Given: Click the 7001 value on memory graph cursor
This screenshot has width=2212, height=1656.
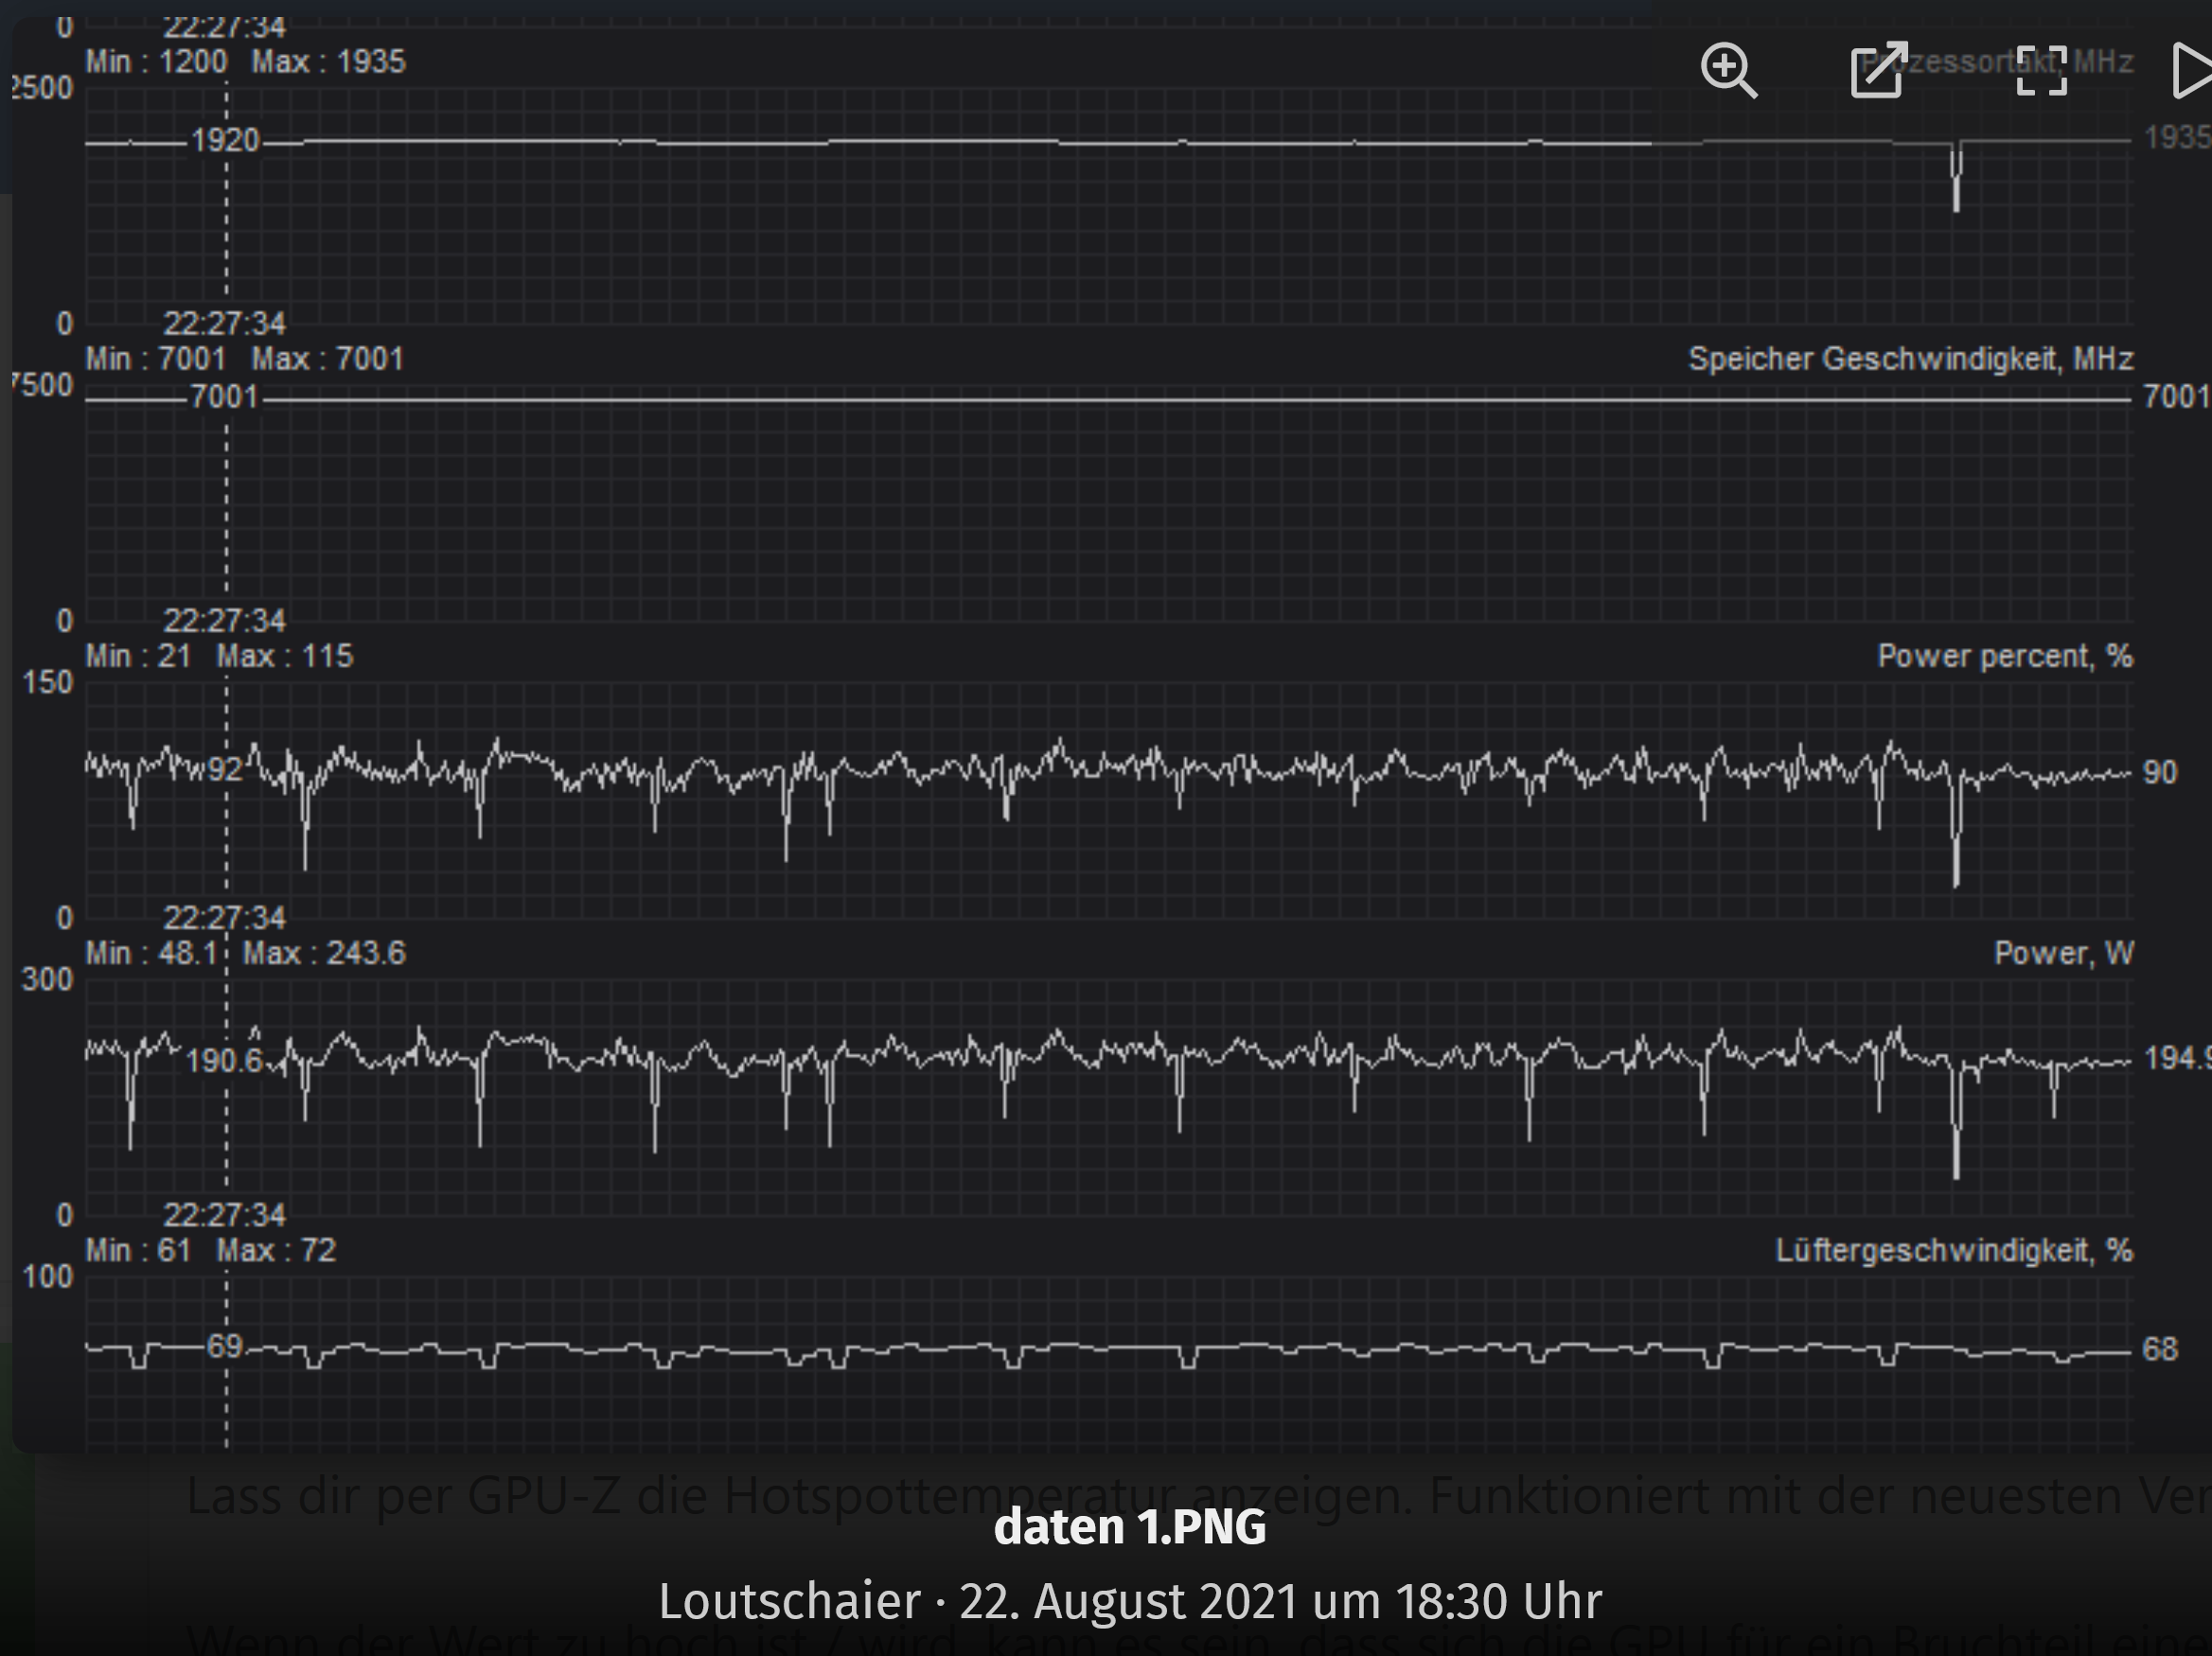Looking at the screenshot, I should point(225,397).
